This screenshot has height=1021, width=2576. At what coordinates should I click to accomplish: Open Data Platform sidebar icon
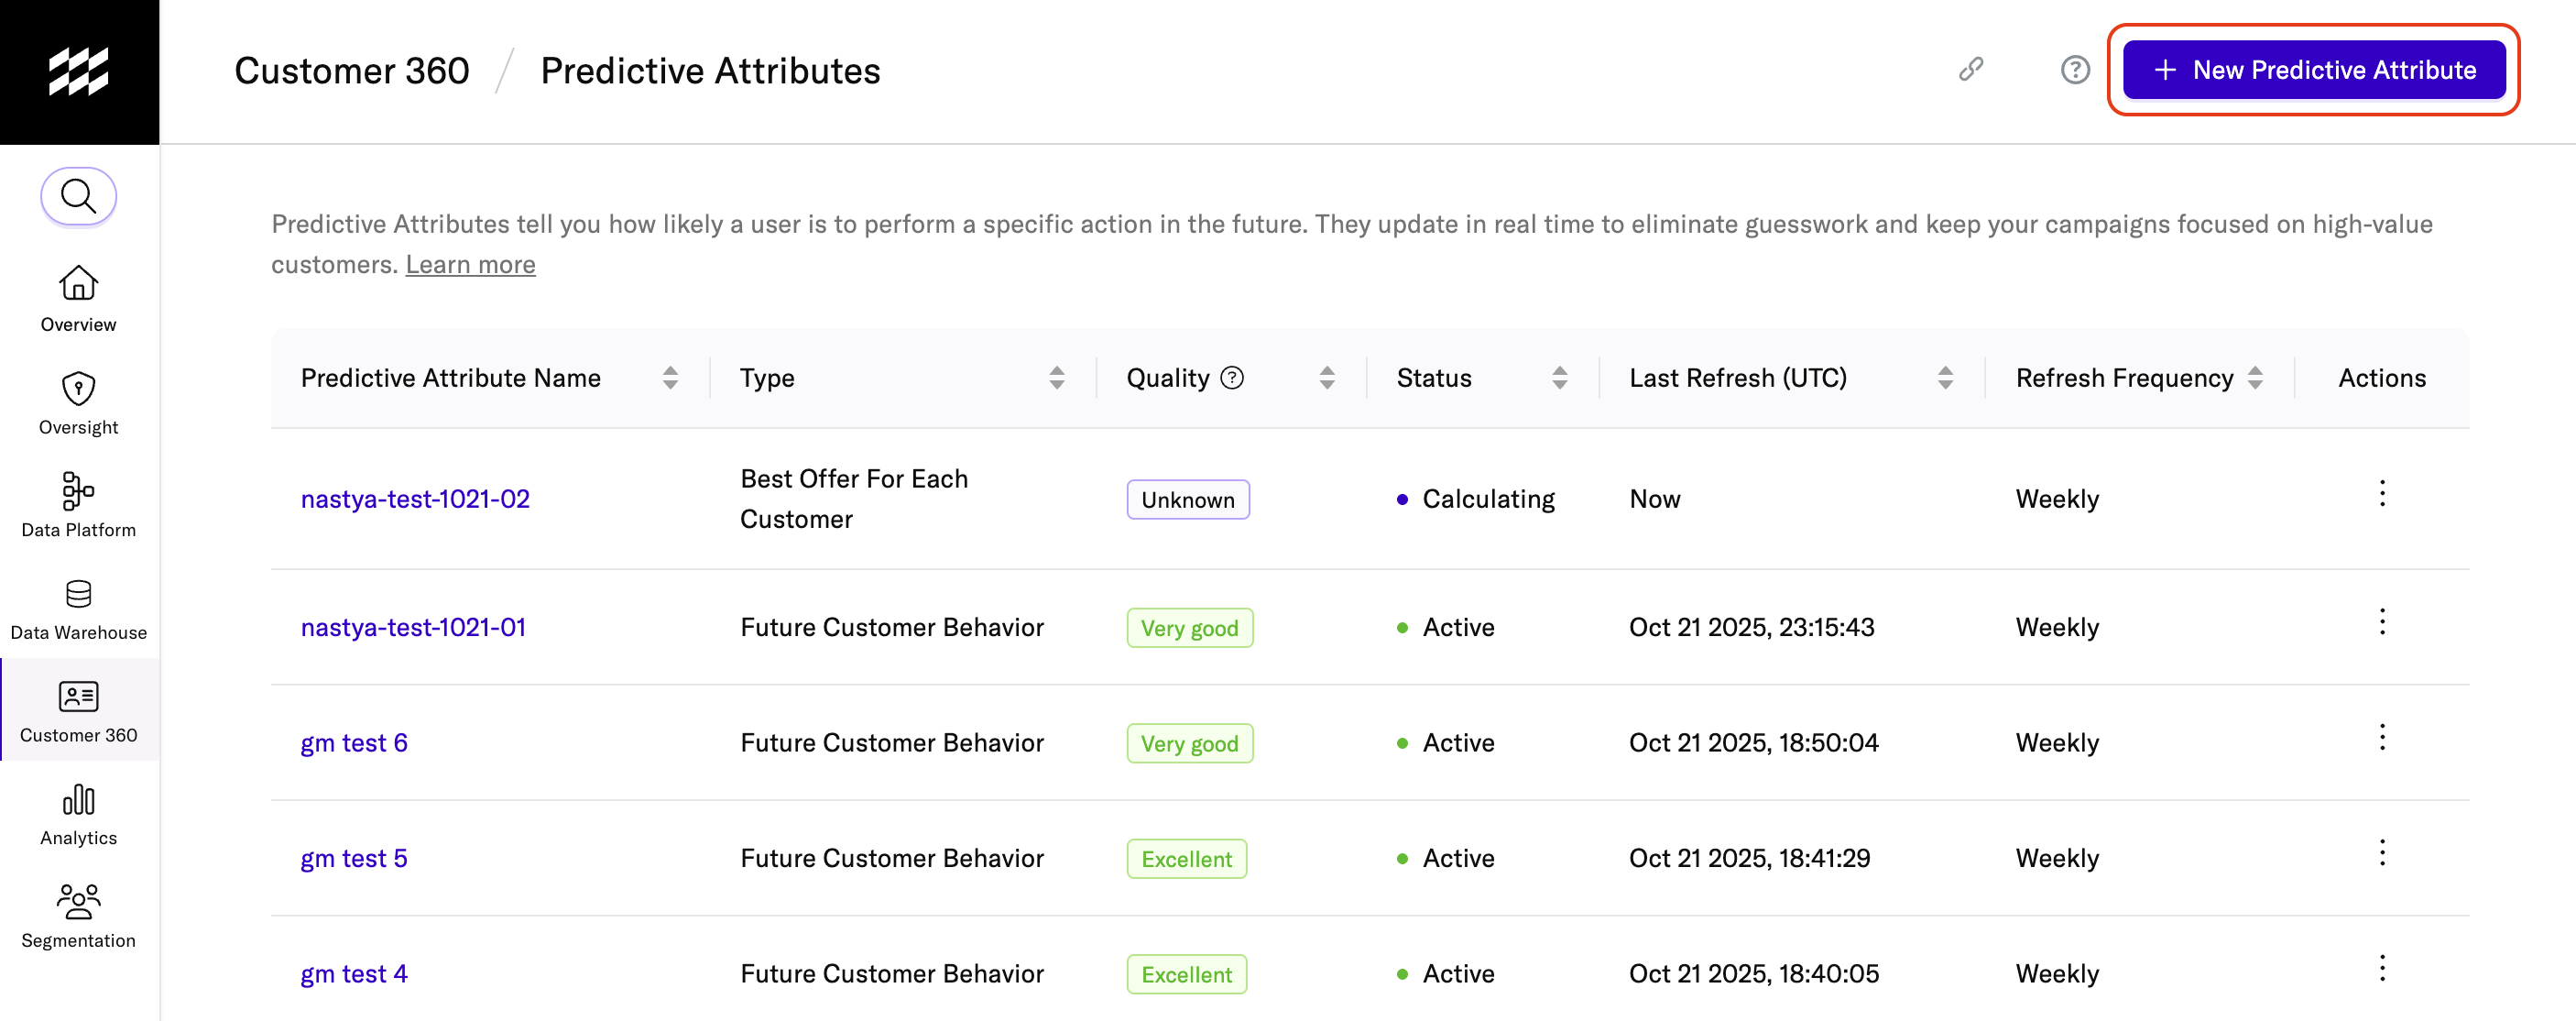click(x=78, y=491)
